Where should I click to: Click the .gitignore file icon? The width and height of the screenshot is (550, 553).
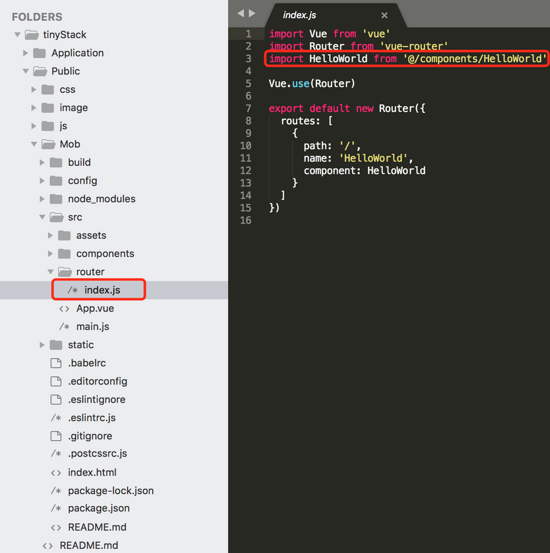[x=56, y=436]
